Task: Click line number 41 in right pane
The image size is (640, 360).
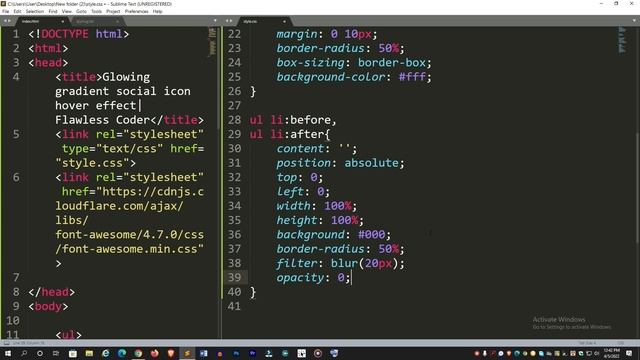Action: (x=234, y=306)
